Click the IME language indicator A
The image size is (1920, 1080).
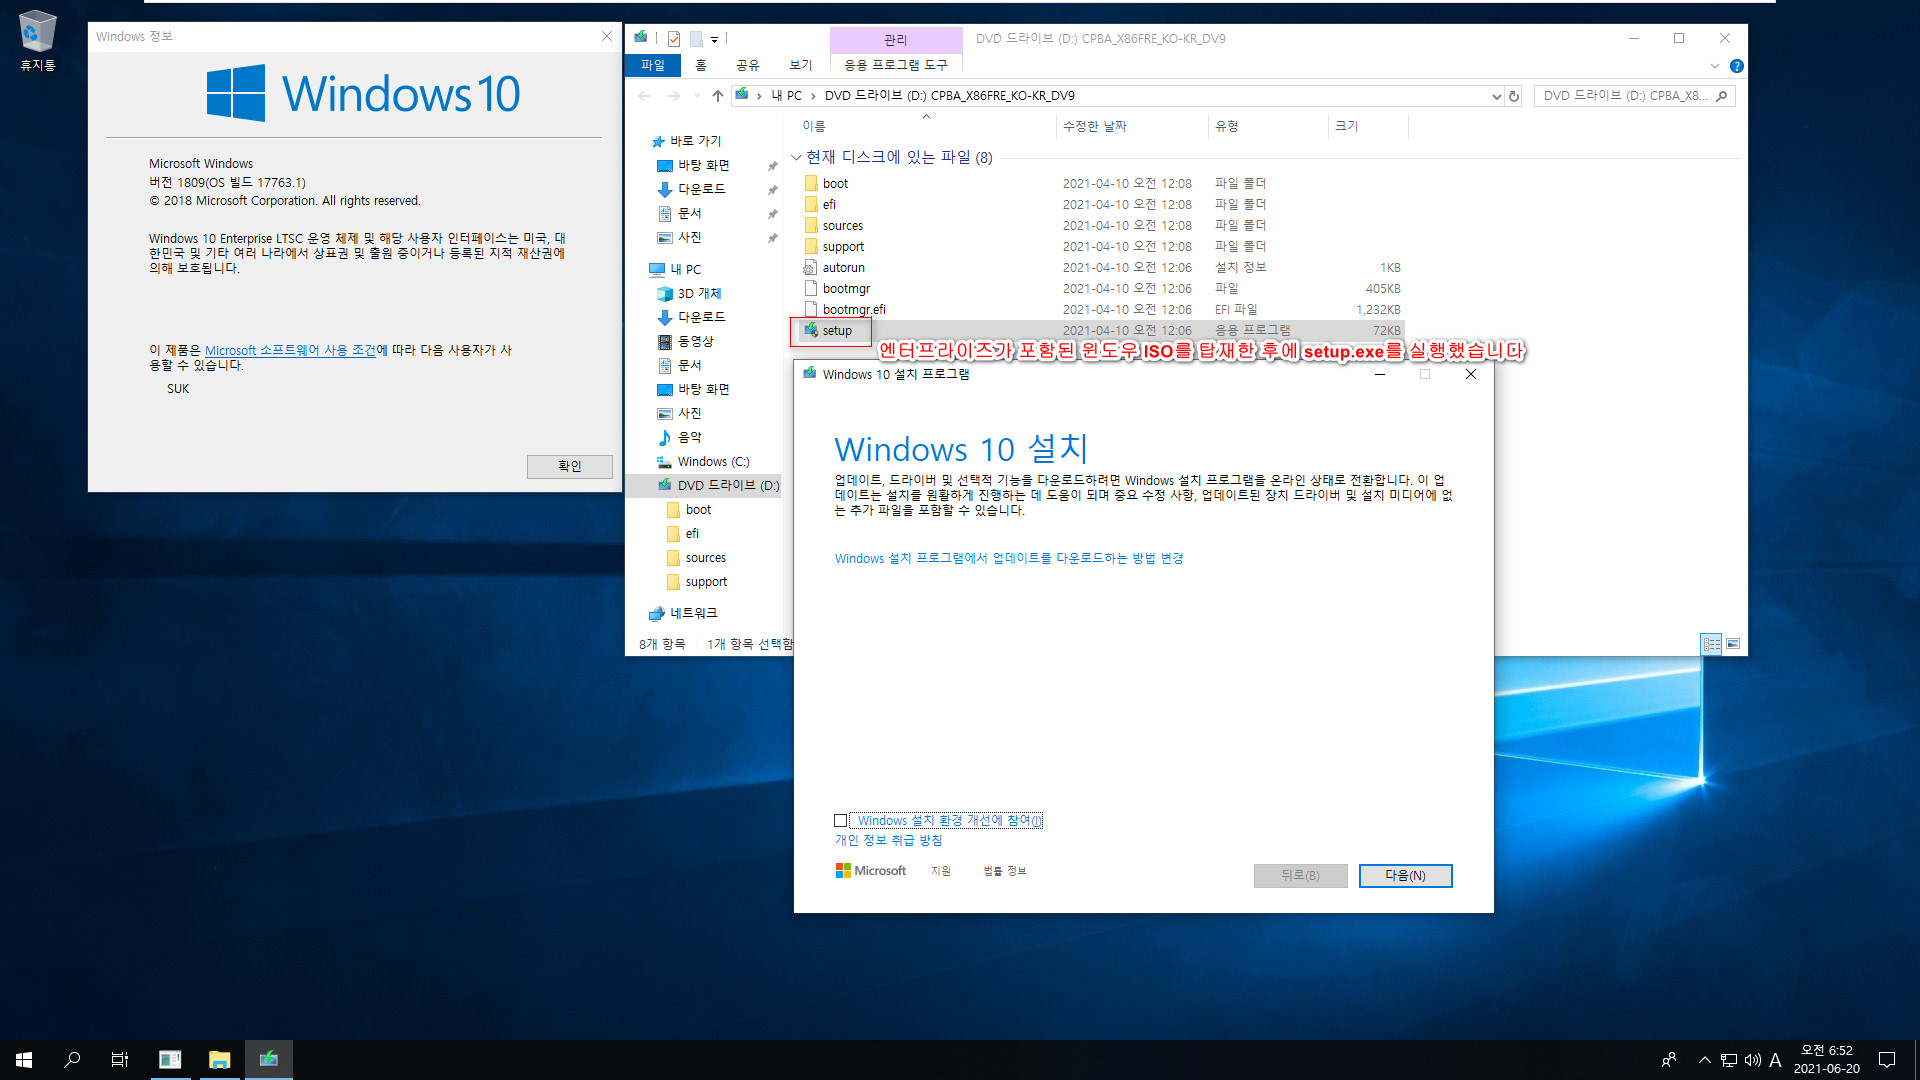coord(1776,1060)
